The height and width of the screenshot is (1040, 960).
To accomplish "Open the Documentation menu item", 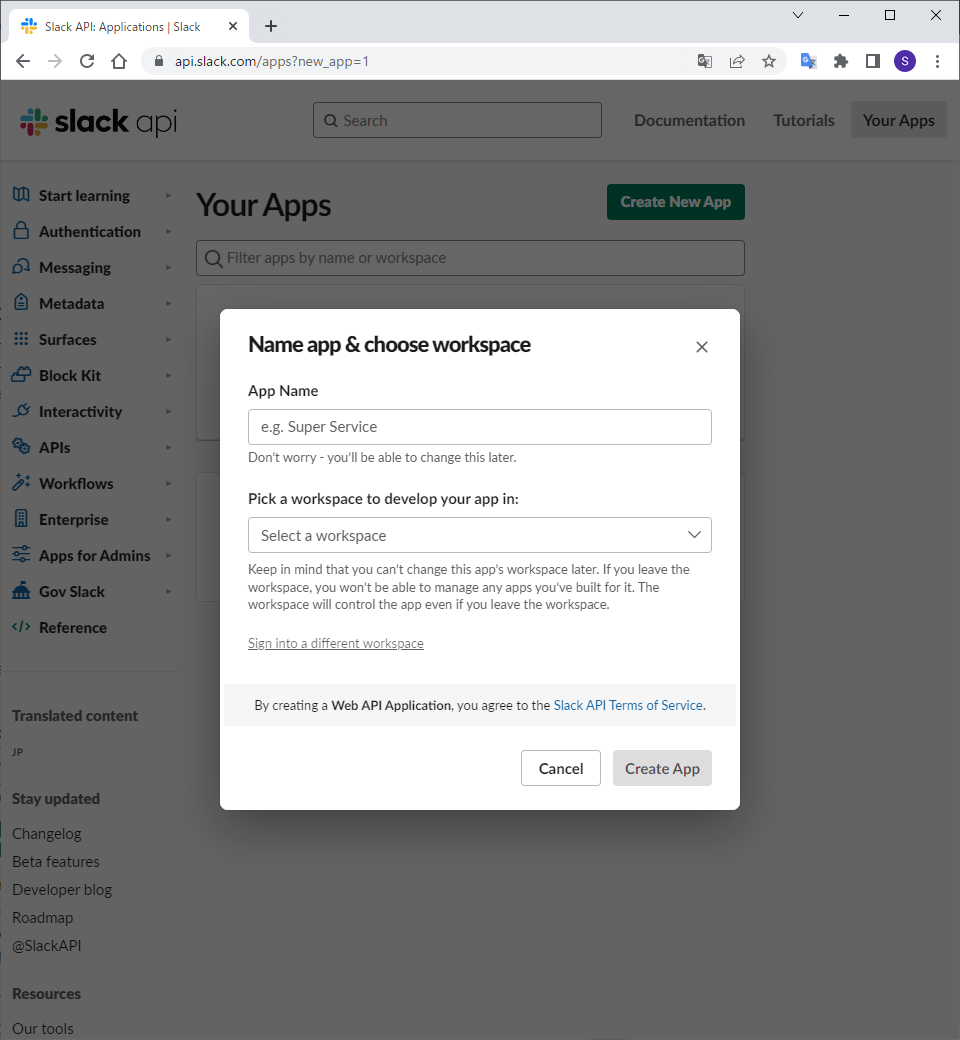I will [689, 120].
